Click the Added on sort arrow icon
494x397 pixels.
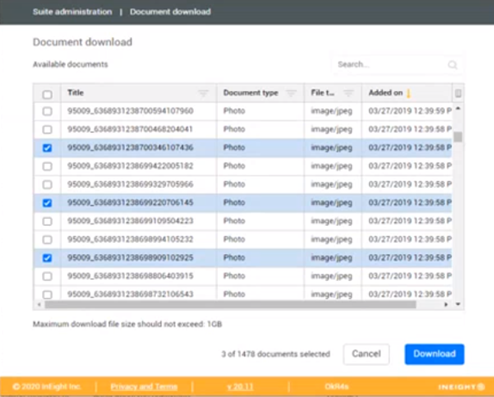pyautogui.click(x=409, y=93)
